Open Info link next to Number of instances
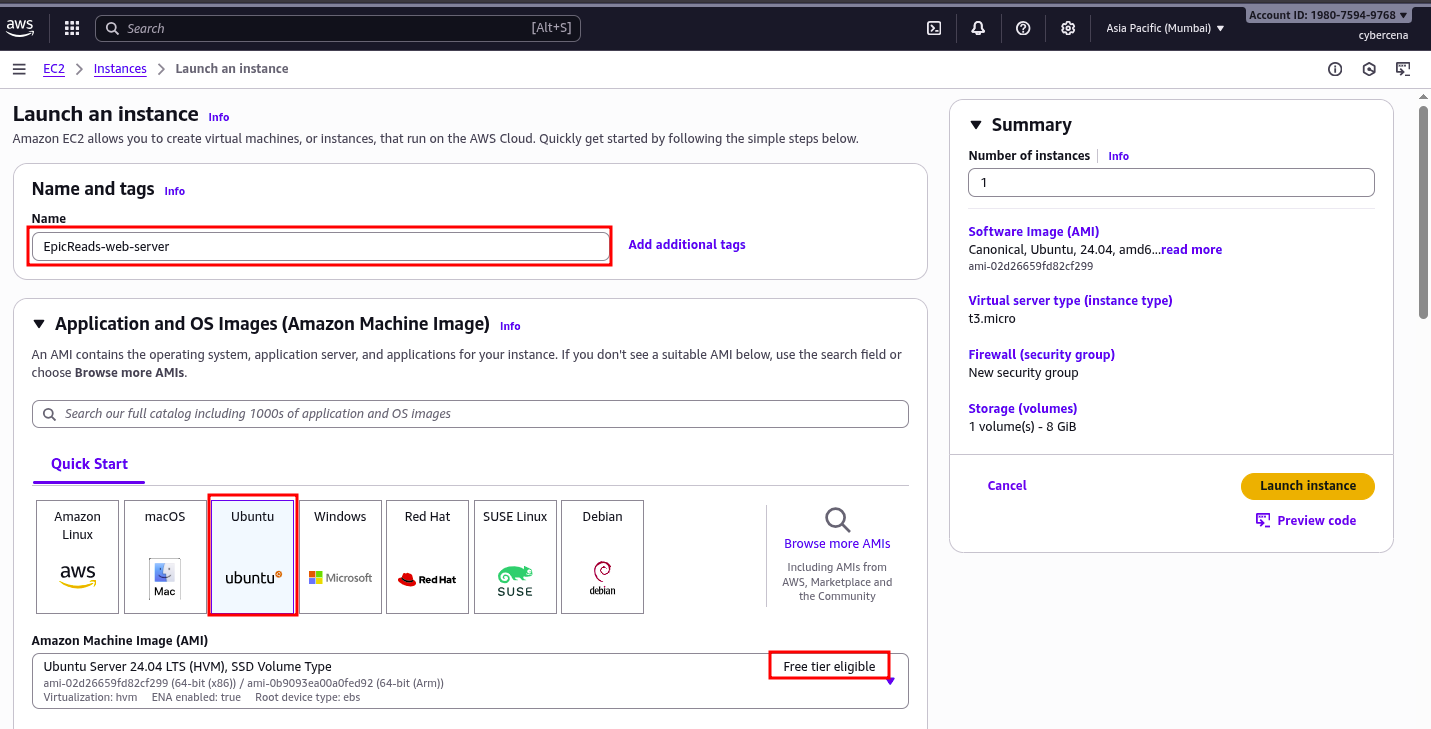The width and height of the screenshot is (1431, 729). click(x=1119, y=156)
